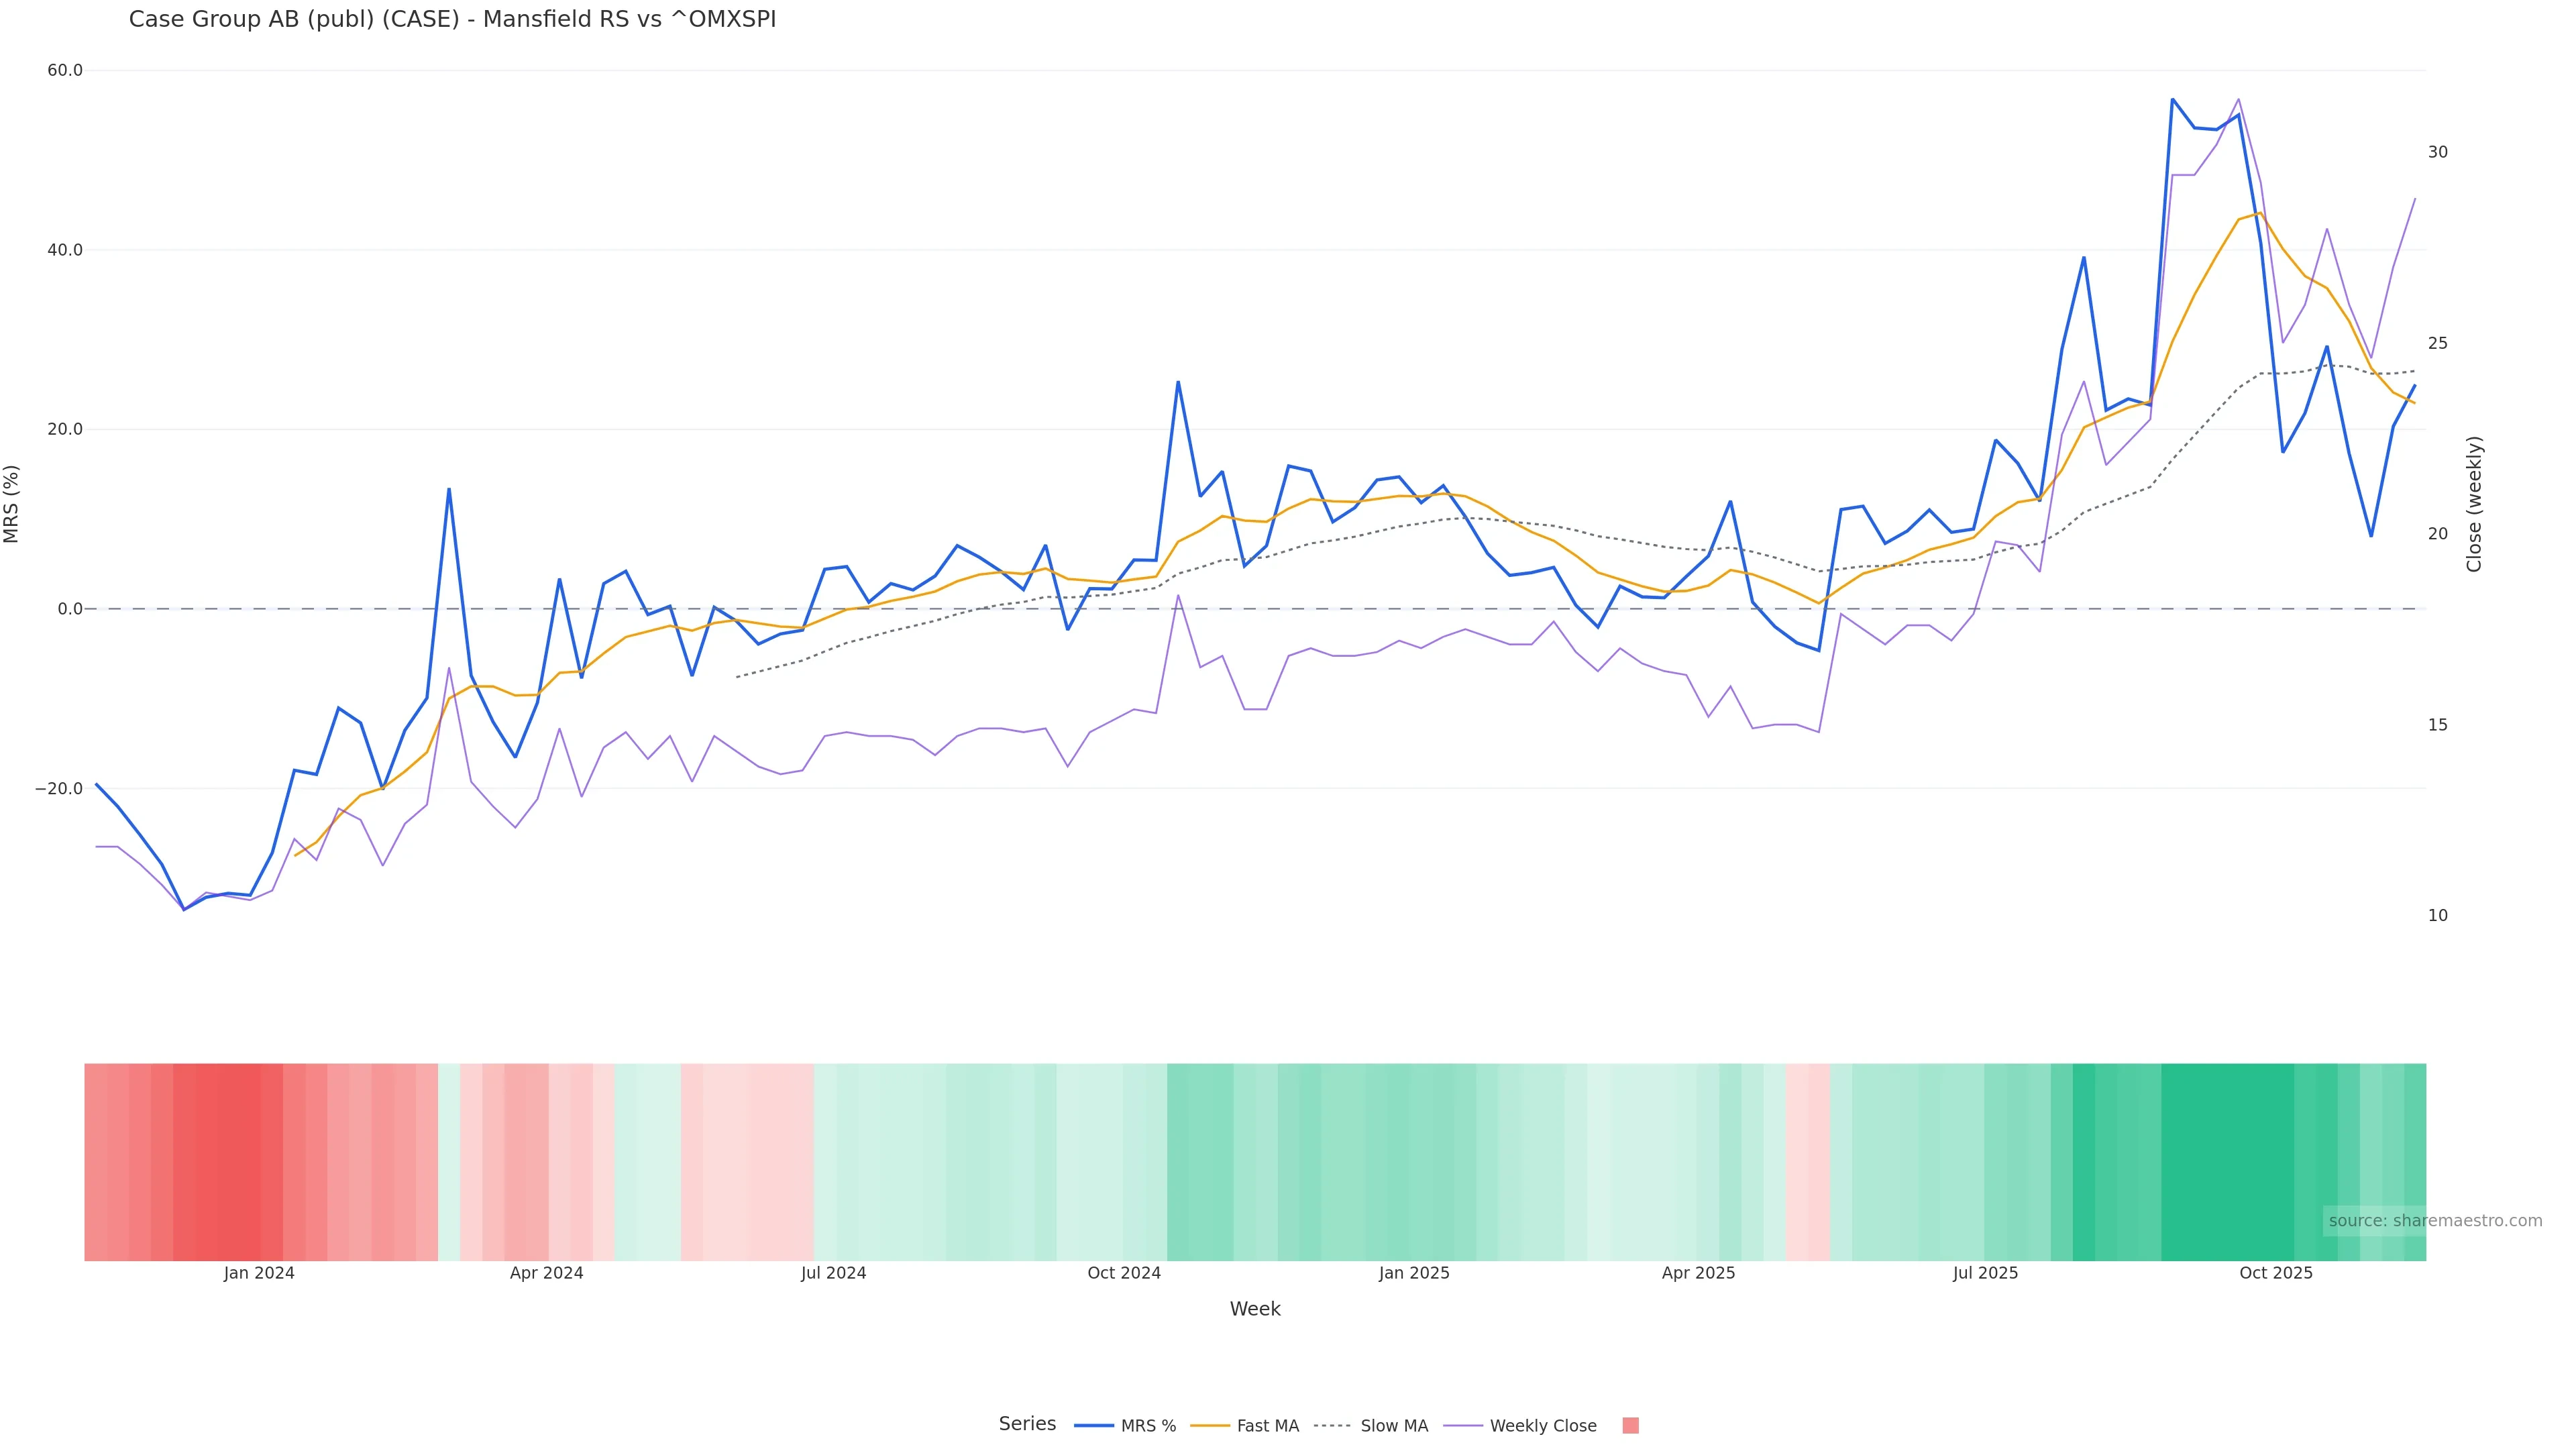The height and width of the screenshot is (1449, 2576).
Task: Click the 60.0 left axis tick label
Action: (65, 70)
